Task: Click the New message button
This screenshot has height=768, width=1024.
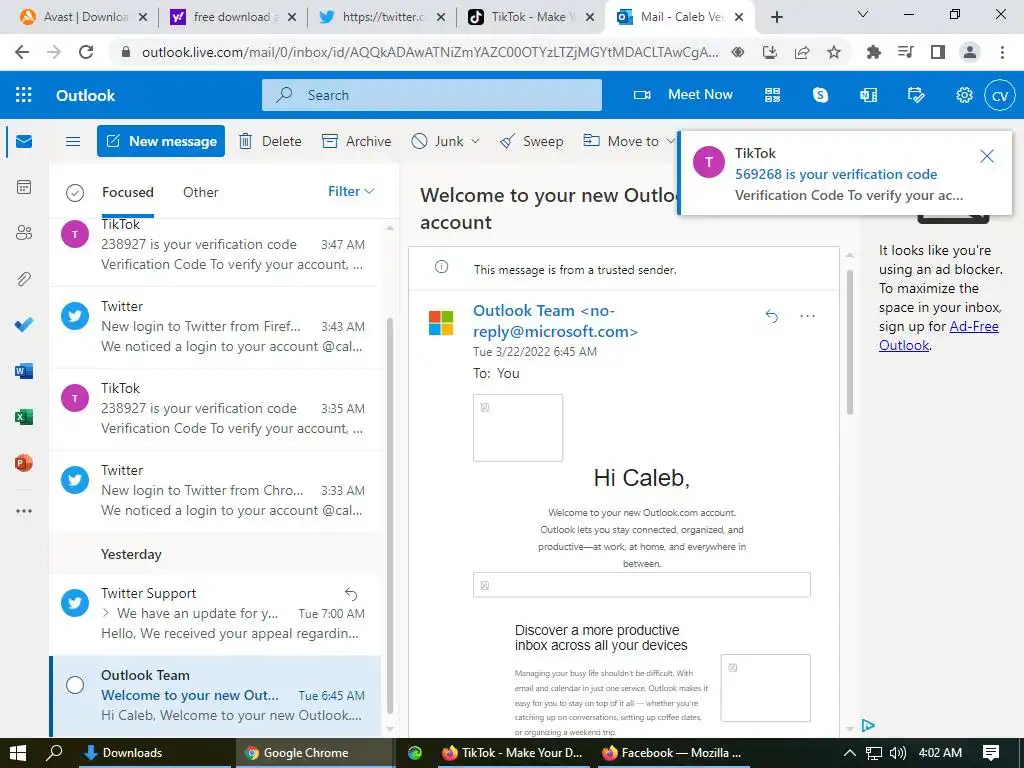Action: pos(161,141)
